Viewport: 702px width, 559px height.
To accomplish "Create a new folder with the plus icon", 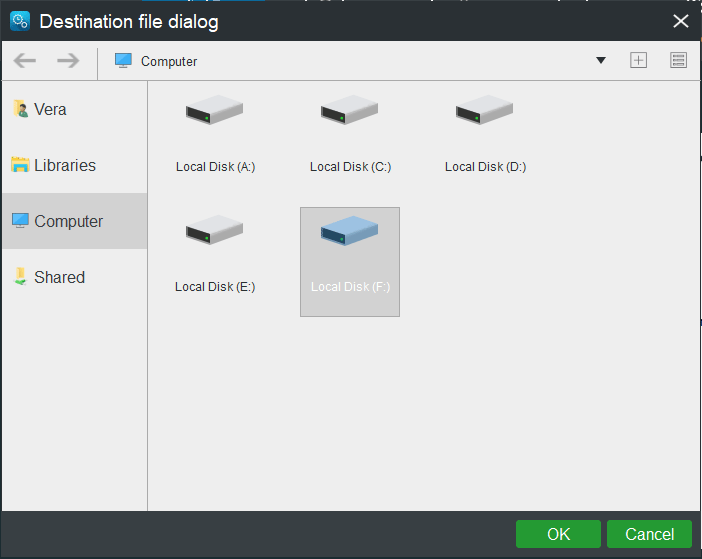I will tap(638, 60).
